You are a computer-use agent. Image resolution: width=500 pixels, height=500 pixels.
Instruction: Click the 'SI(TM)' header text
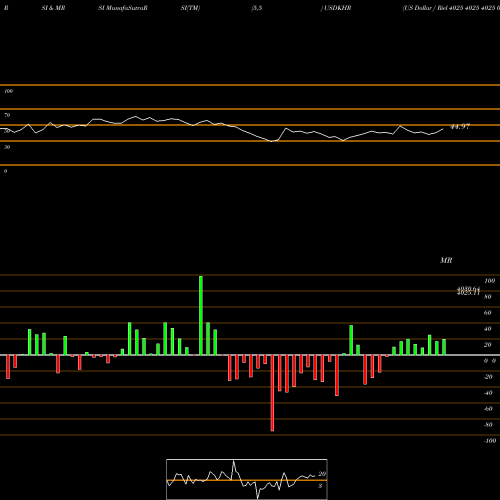coord(190,8)
